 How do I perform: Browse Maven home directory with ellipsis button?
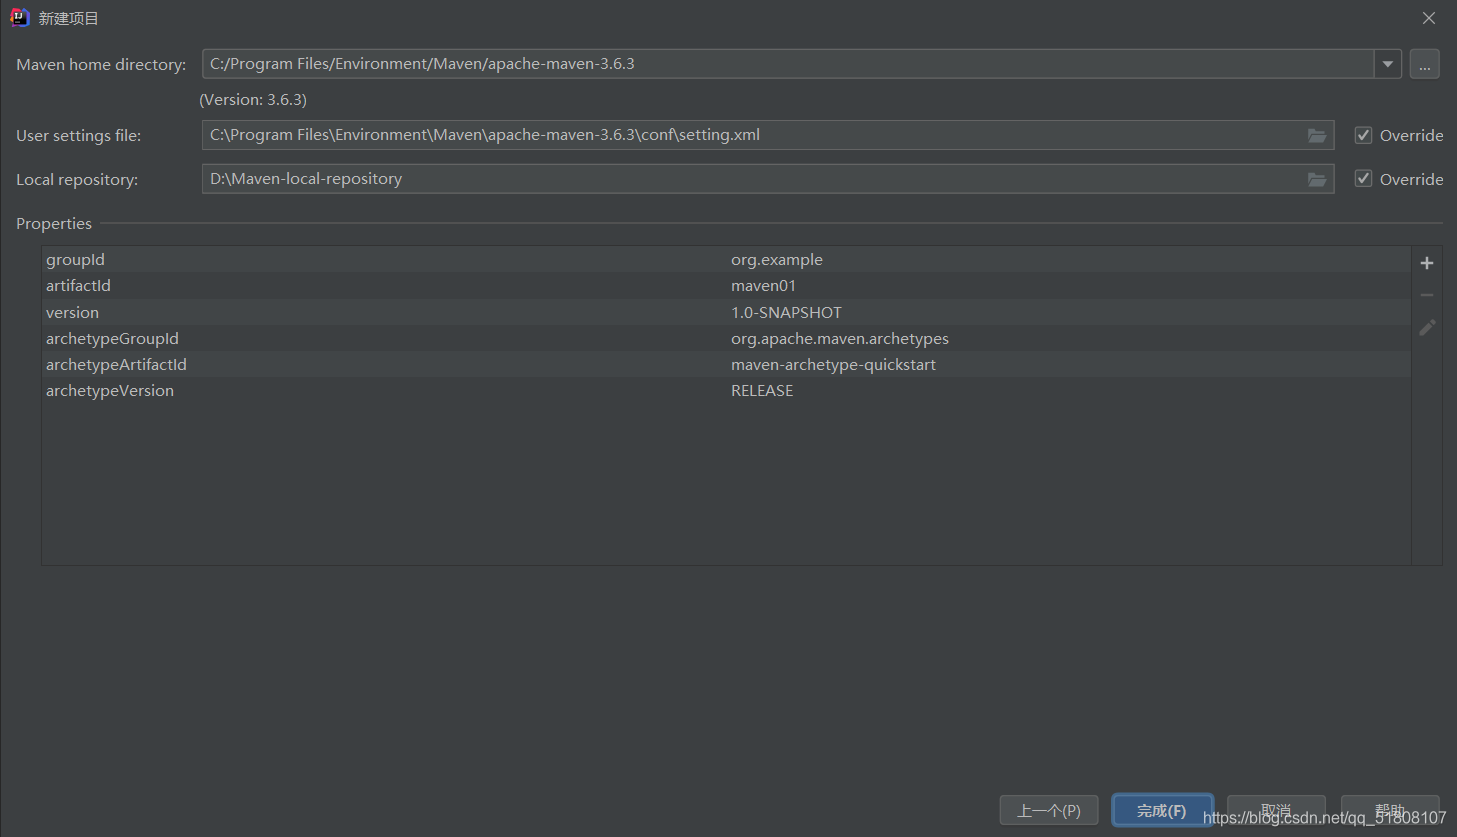[1425, 64]
